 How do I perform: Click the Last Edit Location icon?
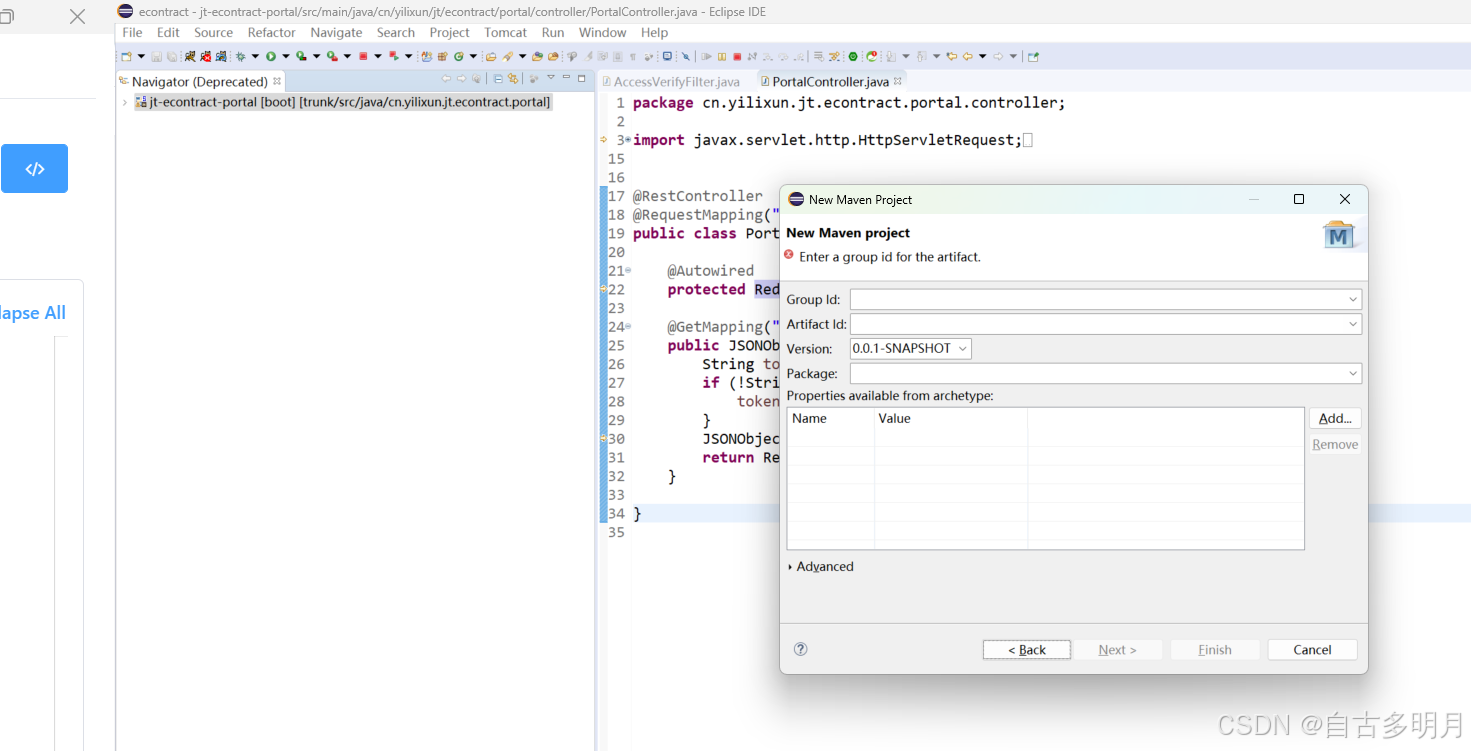(951, 56)
